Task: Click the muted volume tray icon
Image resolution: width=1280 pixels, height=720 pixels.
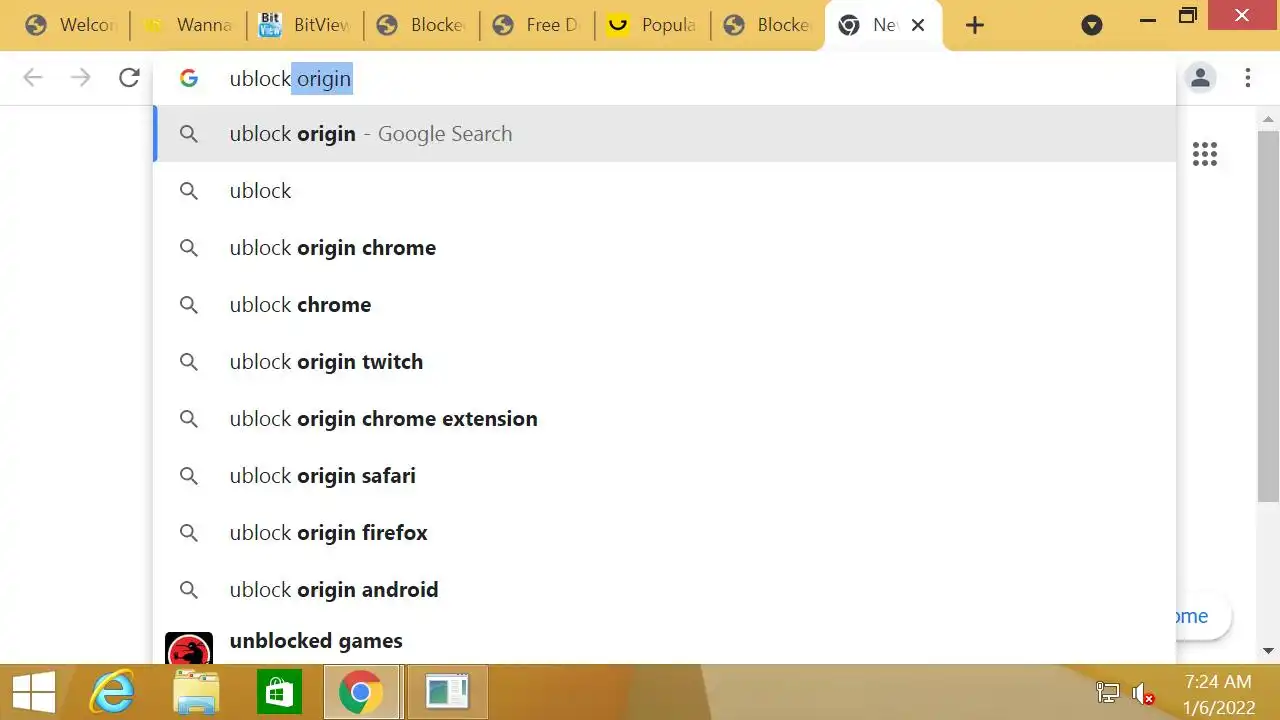Action: pos(1143,693)
